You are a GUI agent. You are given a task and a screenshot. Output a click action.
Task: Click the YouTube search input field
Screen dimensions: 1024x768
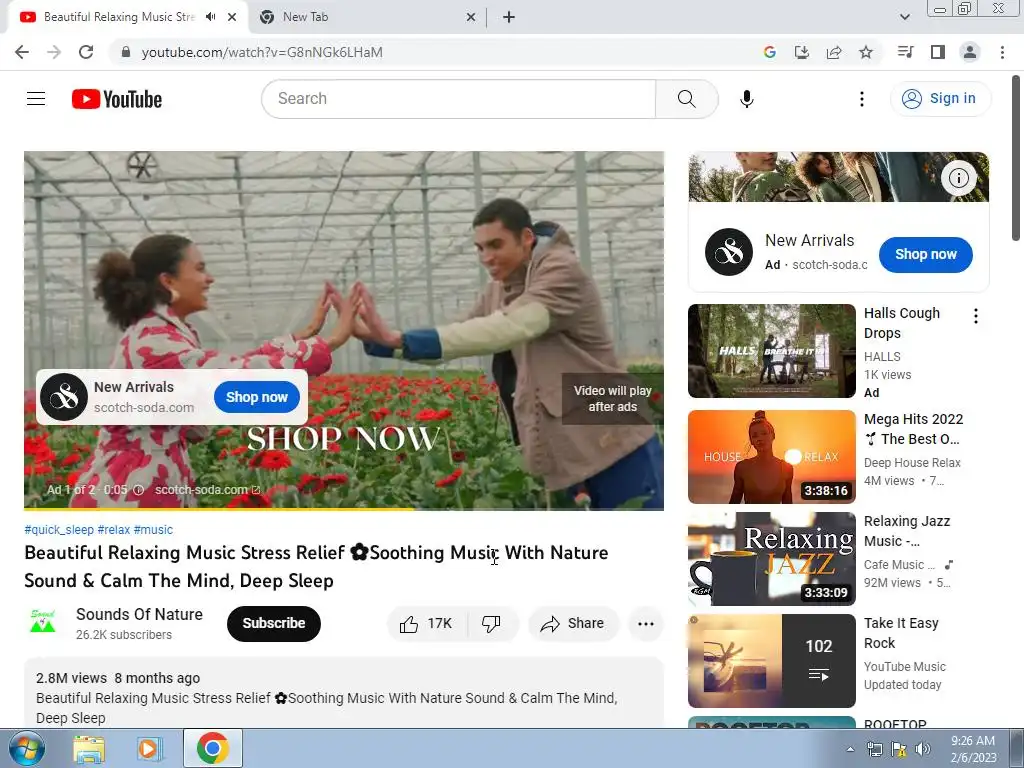(458, 99)
